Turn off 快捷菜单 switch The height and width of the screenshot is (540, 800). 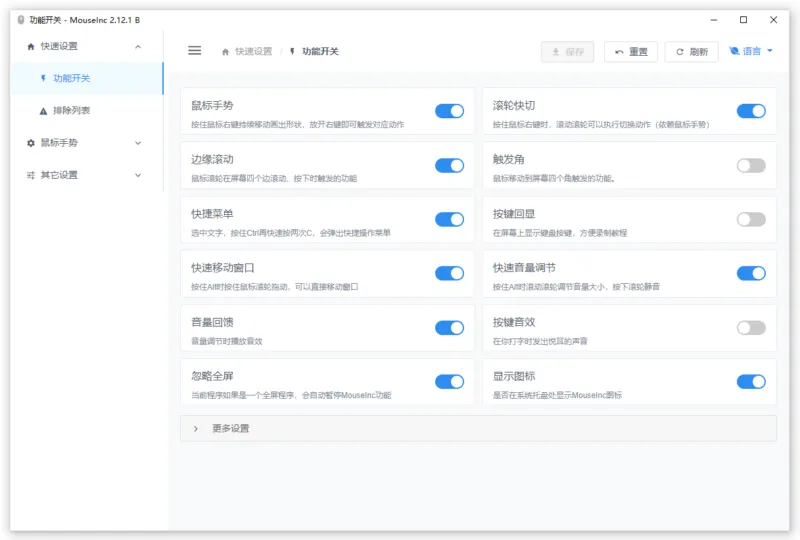449,219
